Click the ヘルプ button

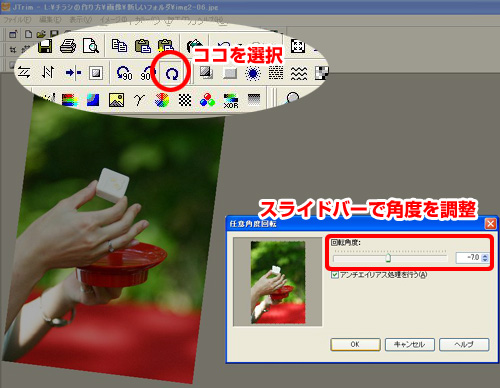pos(464,344)
